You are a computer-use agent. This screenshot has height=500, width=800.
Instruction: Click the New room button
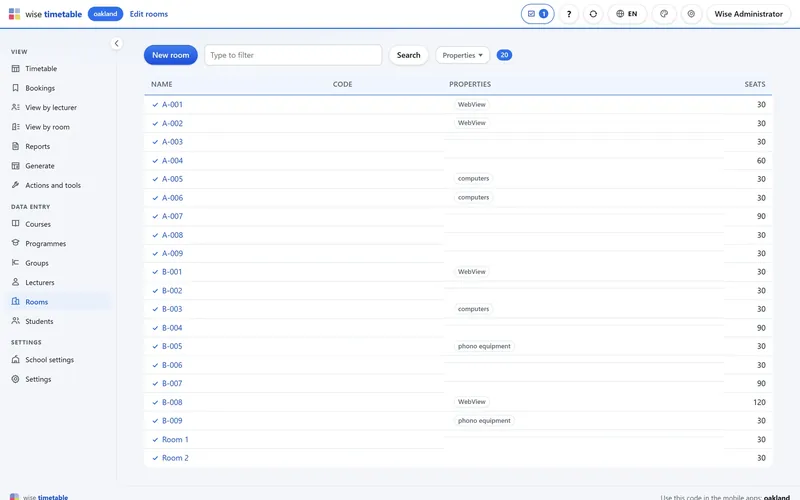click(170, 55)
